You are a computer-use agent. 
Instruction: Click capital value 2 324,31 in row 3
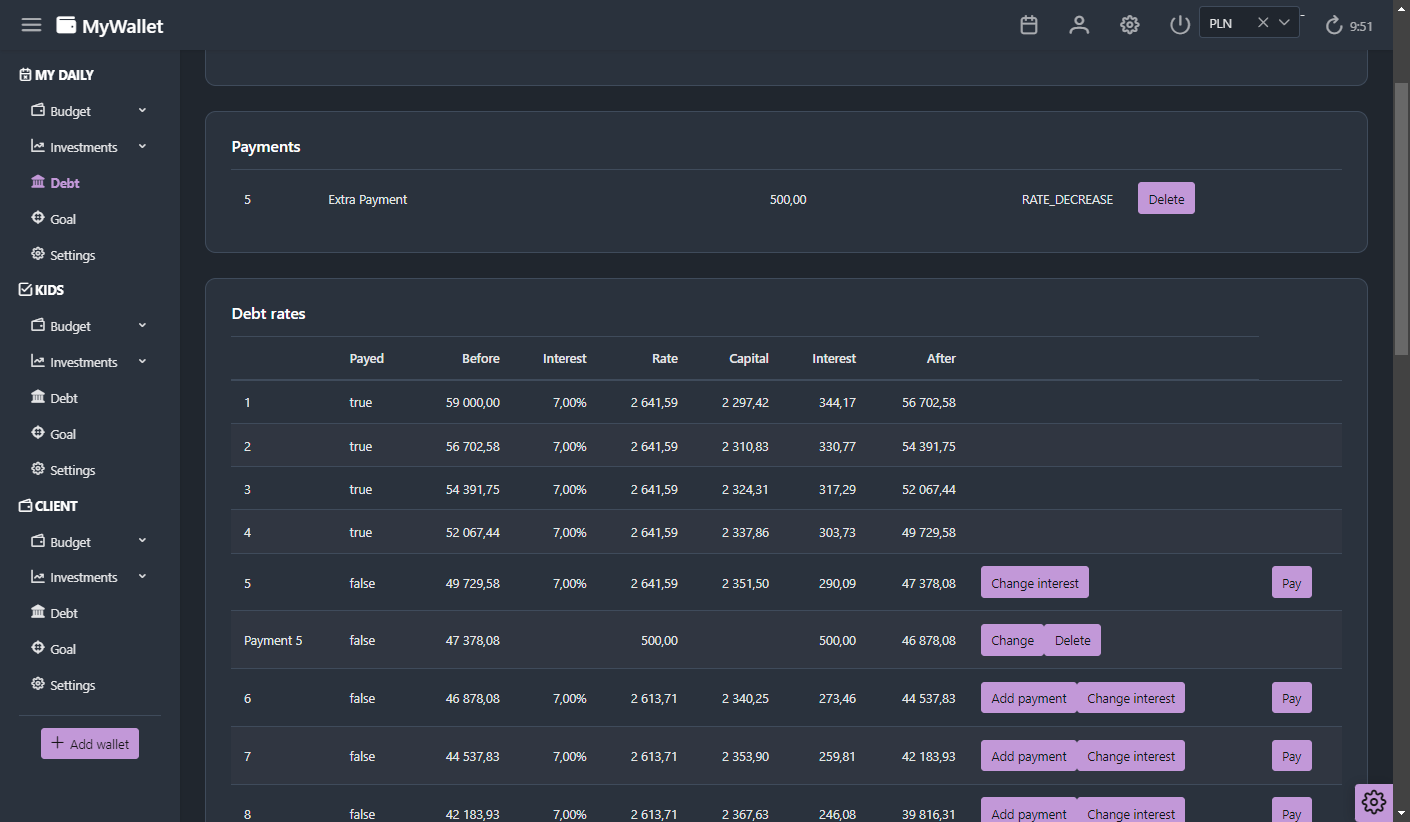point(745,489)
